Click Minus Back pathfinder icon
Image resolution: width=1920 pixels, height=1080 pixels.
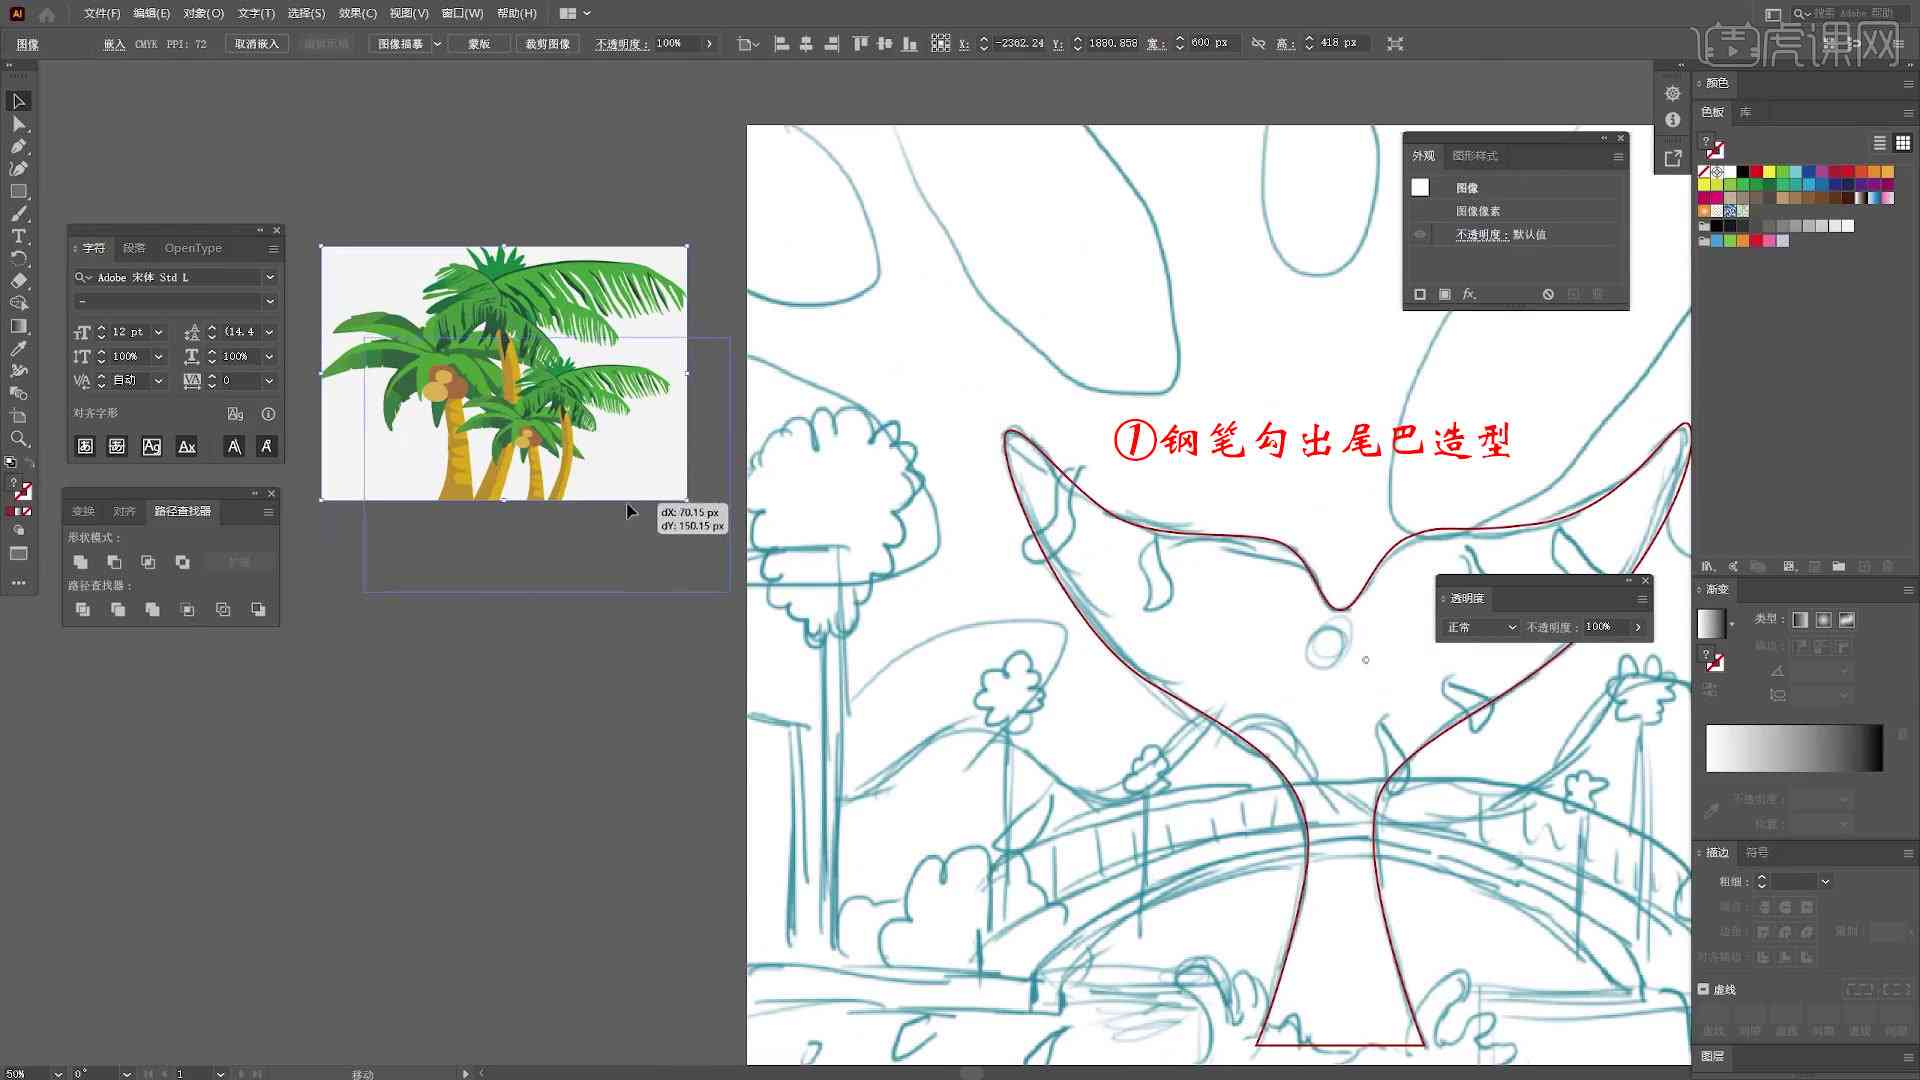click(258, 609)
